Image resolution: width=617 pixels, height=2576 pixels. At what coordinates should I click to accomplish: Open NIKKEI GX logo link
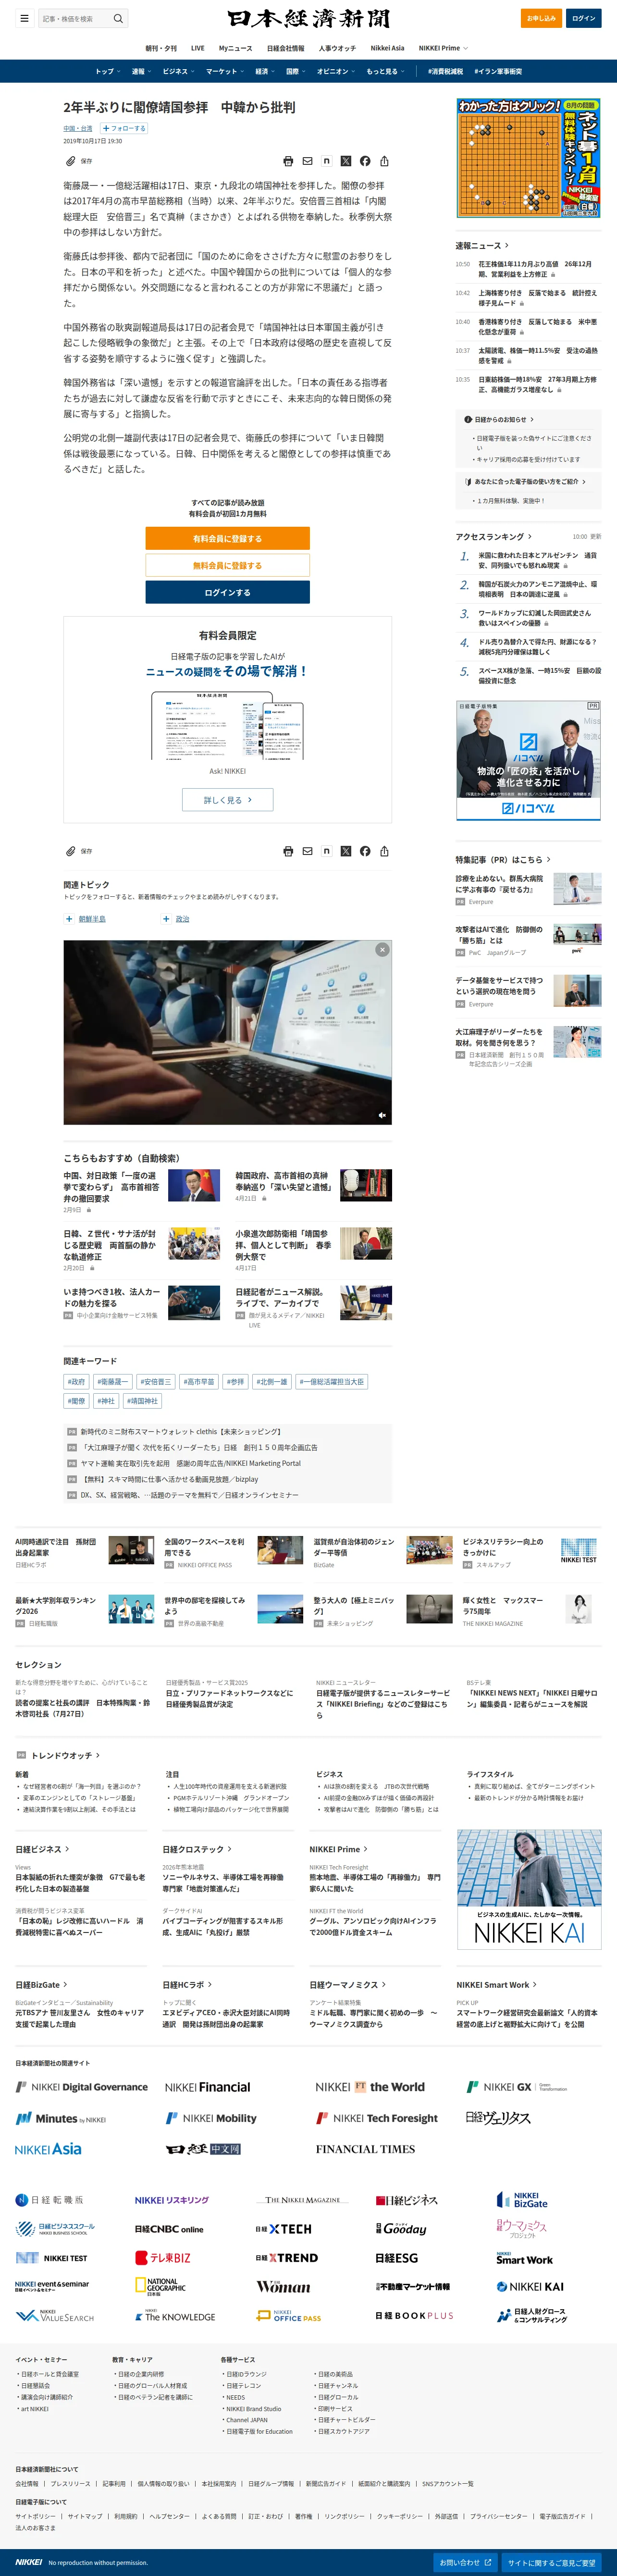tap(517, 2087)
